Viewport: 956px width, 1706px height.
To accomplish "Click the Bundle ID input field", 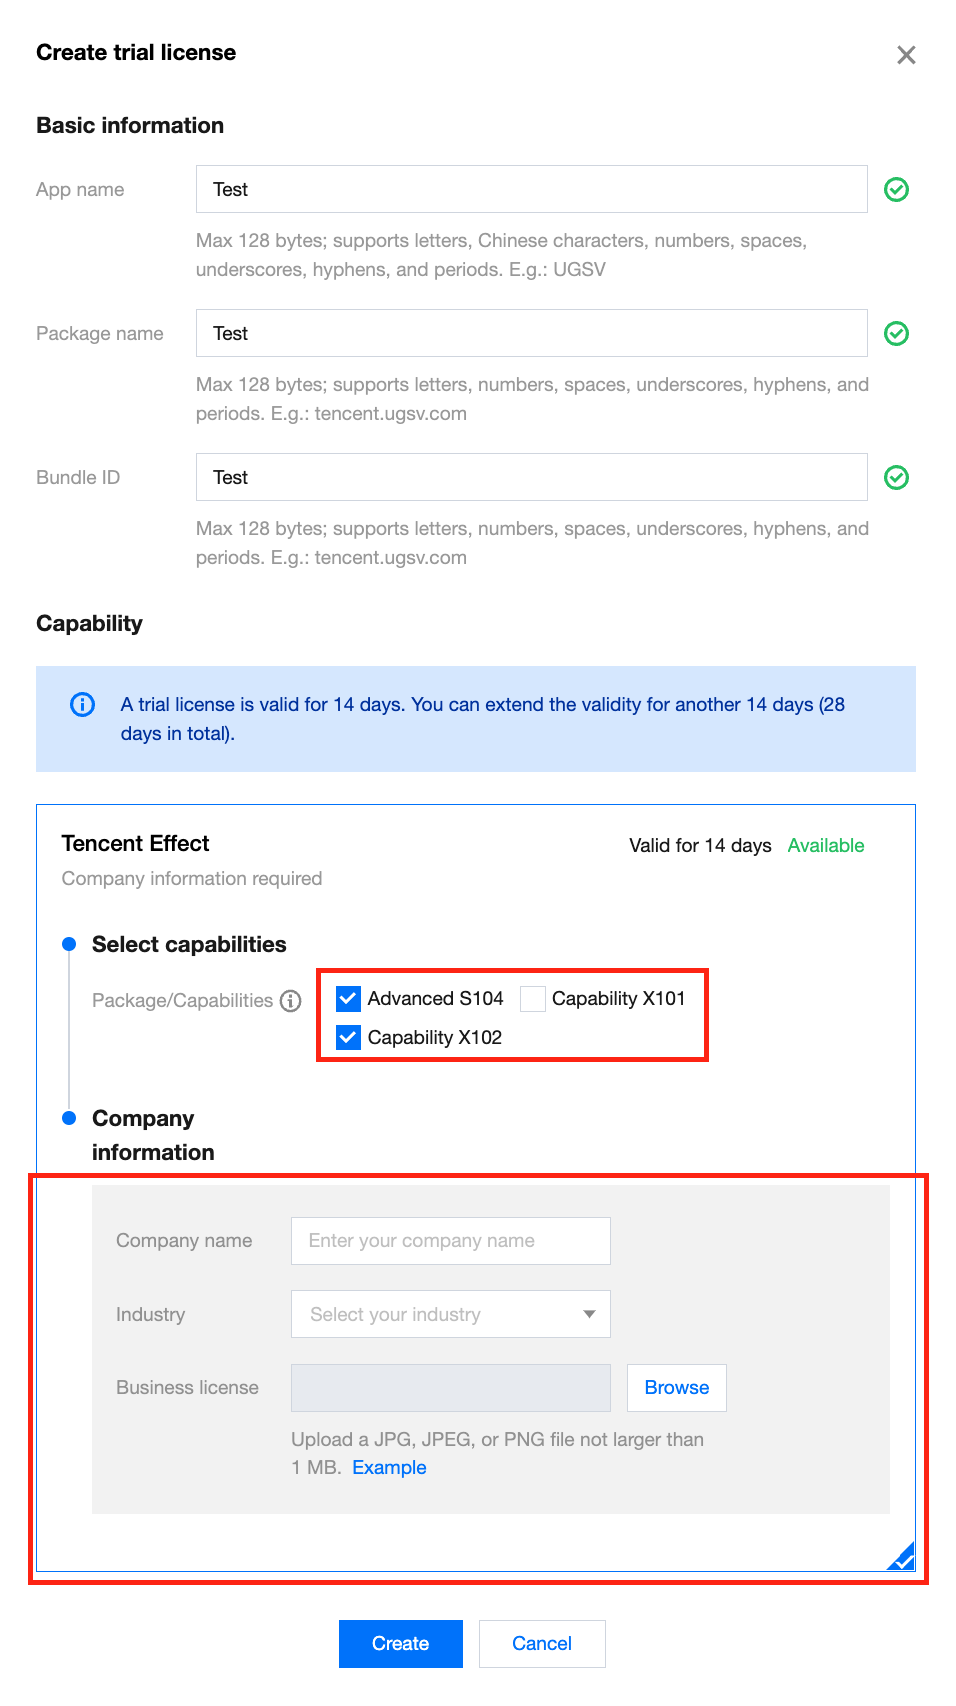I will tap(531, 477).
